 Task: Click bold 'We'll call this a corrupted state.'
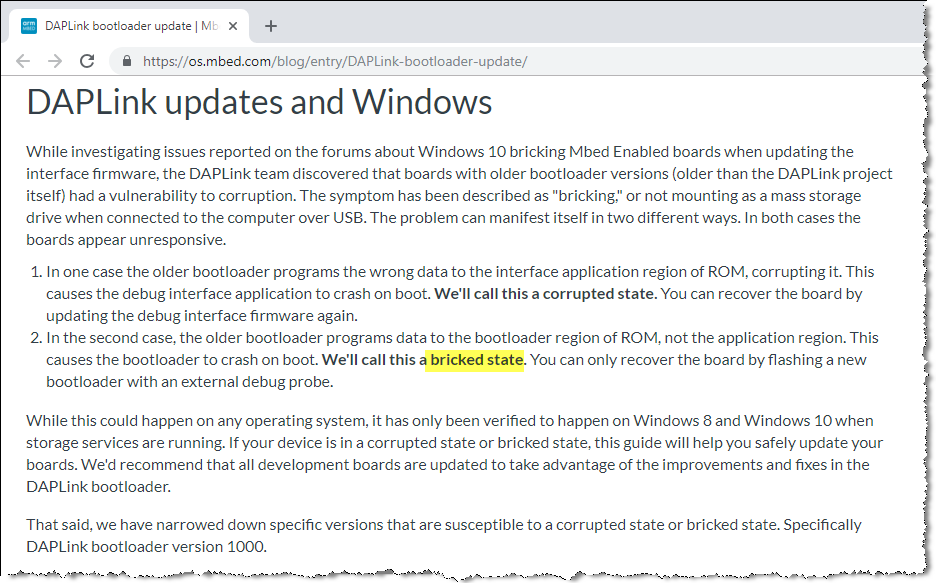pos(545,293)
